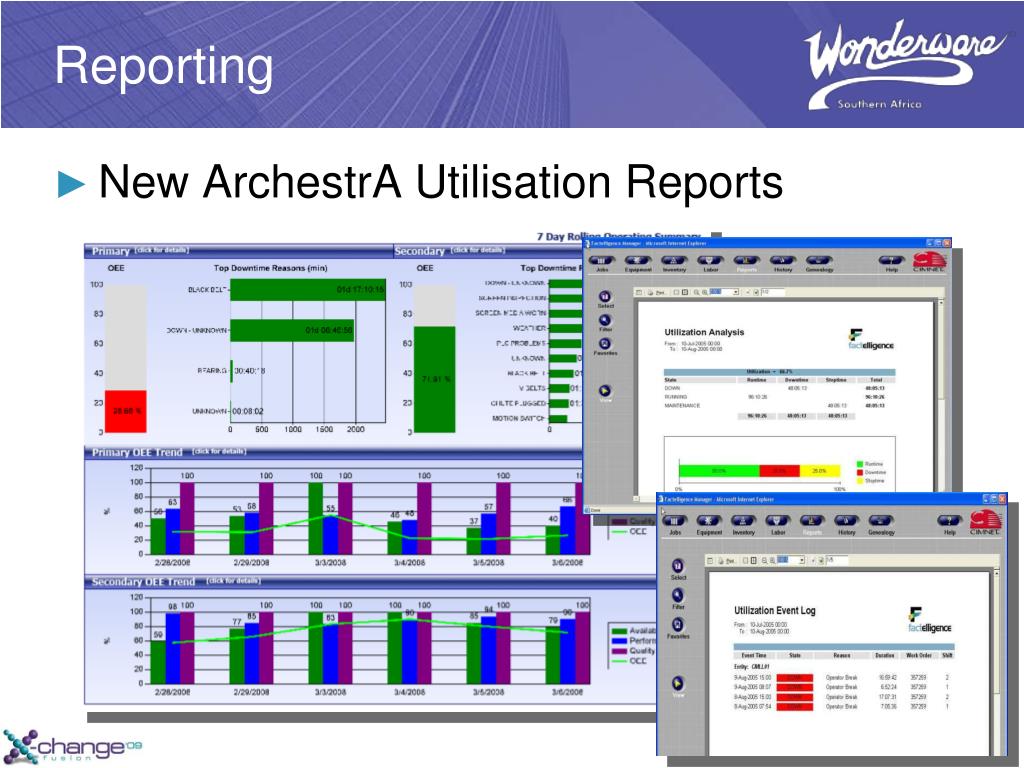
Task: Click 'Reporting' slide title
Action: pos(164,66)
